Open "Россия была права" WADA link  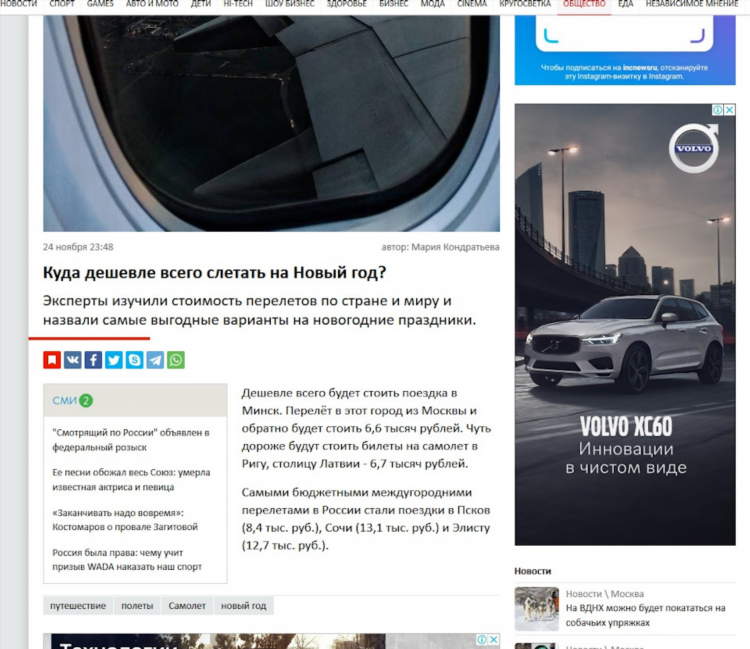pyautogui.click(x=127, y=560)
